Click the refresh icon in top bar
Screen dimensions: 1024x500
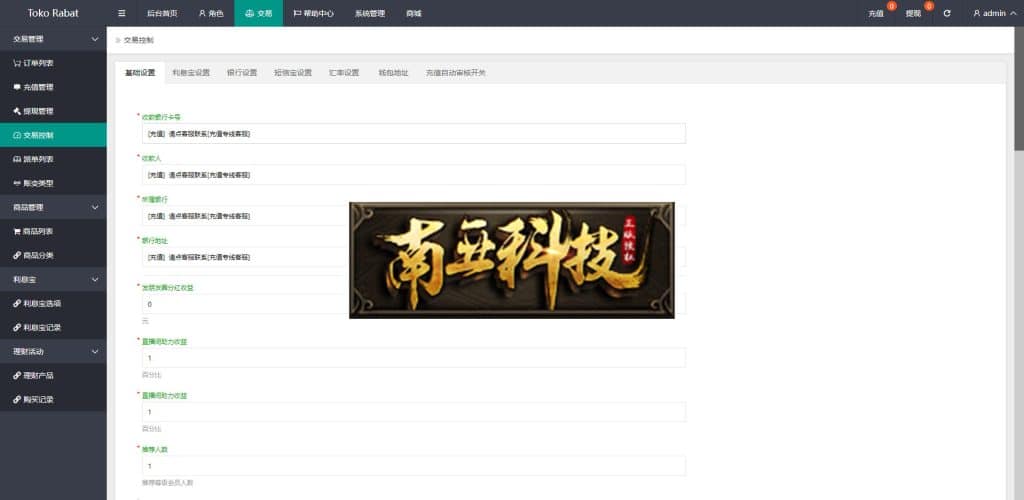tap(947, 13)
